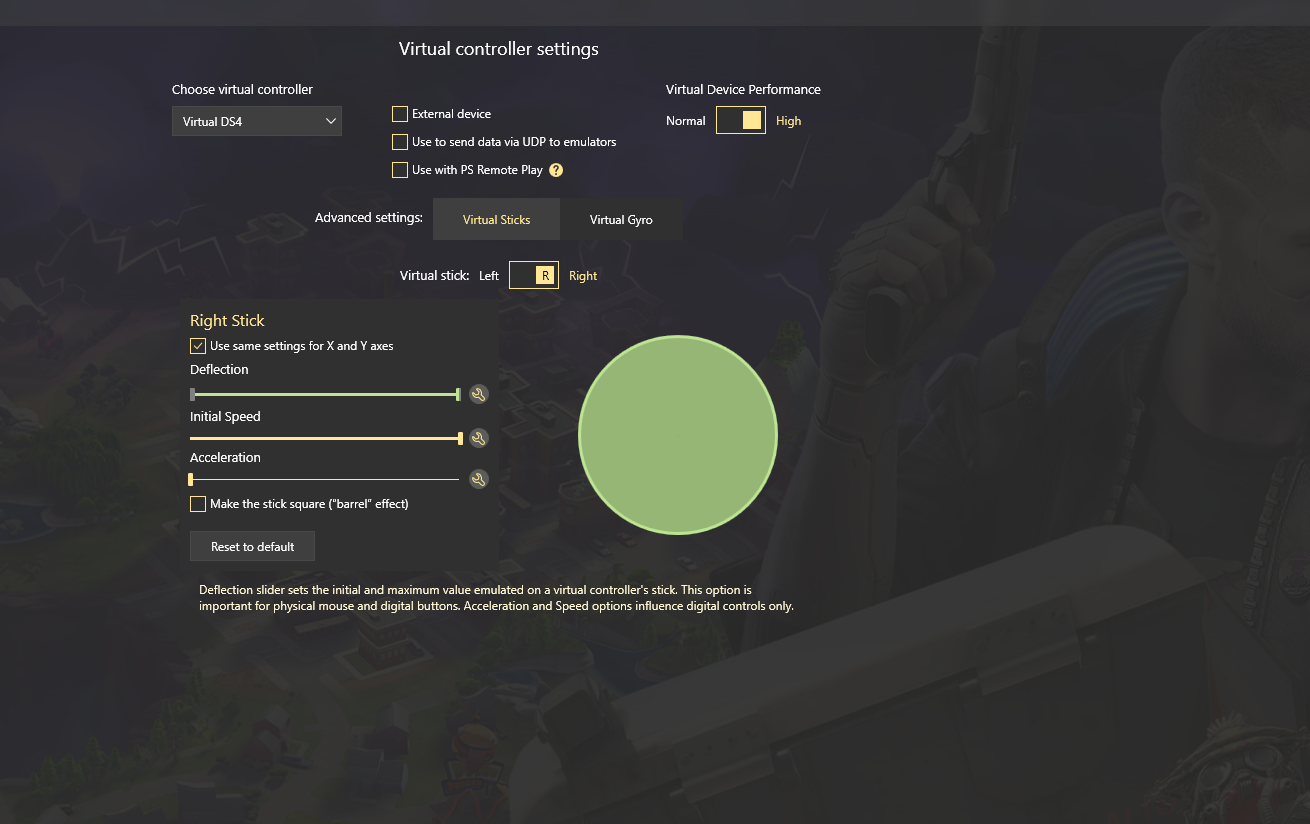The width and height of the screenshot is (1310, 824).
Task: Enable the External device checkbox
Action: [400, 114]
